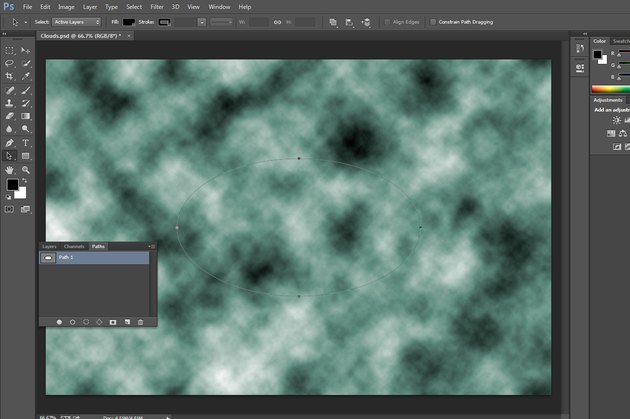Viewport: 630px width, 419px height.
Task: Click toolbox foreground color swatch
Action: 12,184
